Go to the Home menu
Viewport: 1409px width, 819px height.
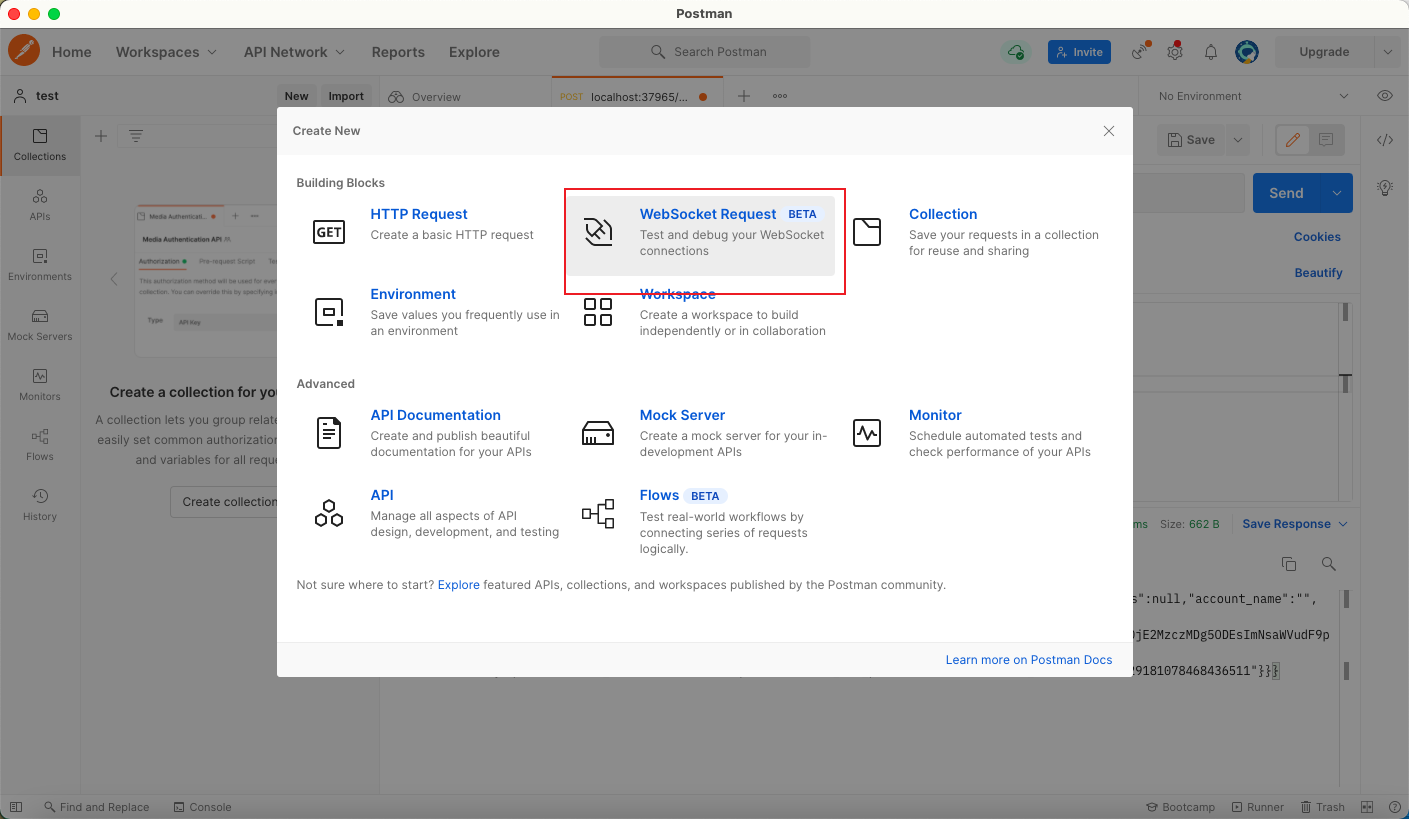[x=71, y=52]
